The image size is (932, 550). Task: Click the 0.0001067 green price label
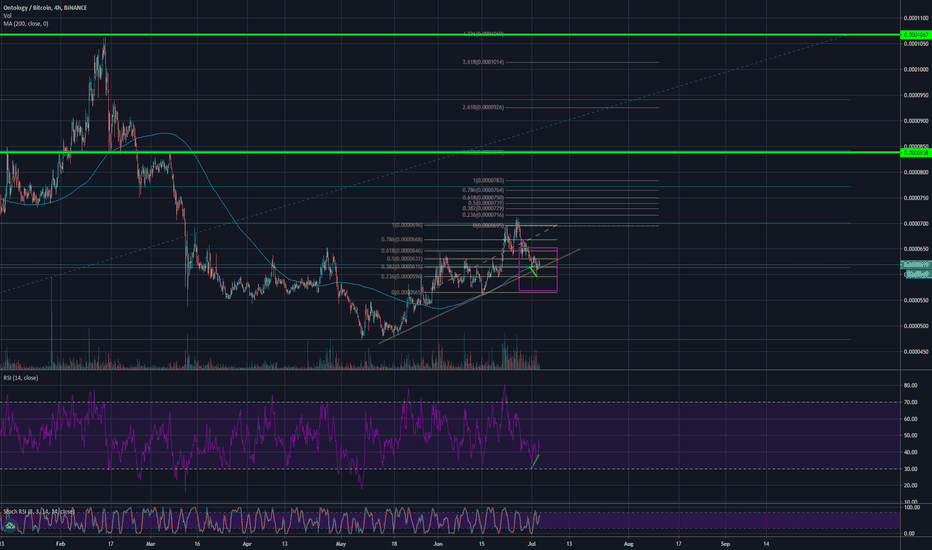917,34
